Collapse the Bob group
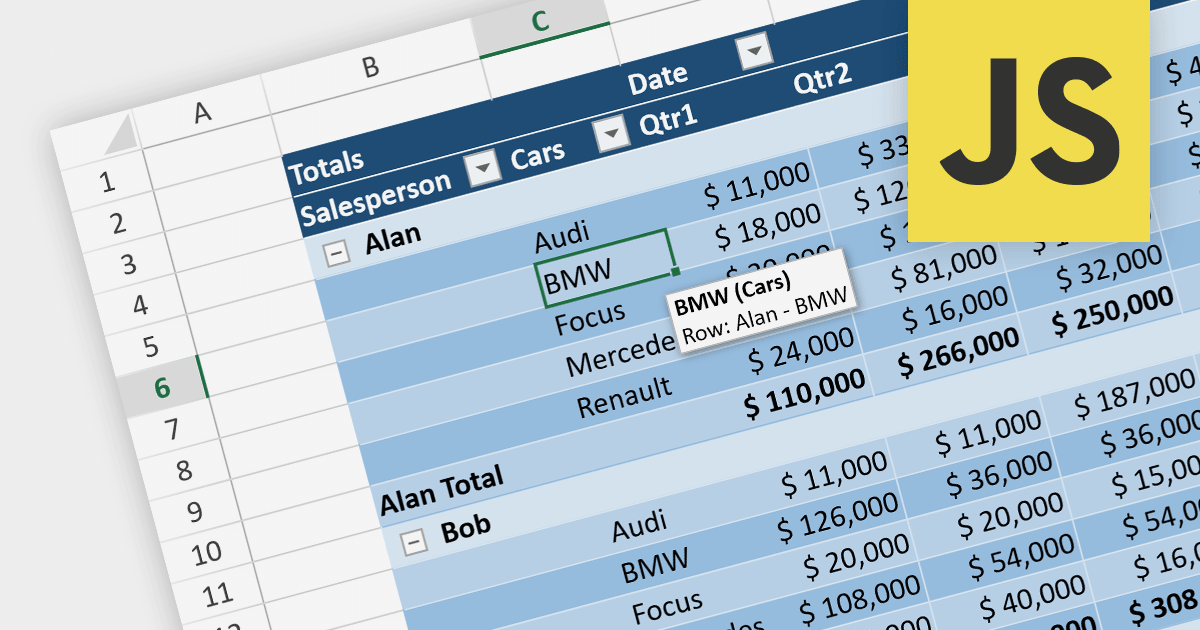The width and height of the screenshot is (1200, 630). pos(413,543)
